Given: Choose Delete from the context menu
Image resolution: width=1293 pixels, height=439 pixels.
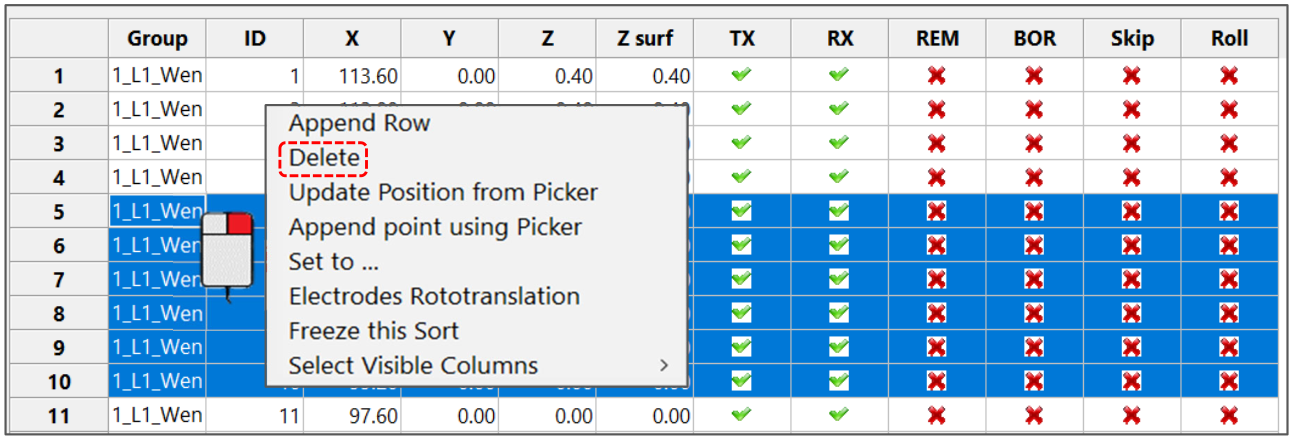Looking at the screenshot, I should point(324,158).
